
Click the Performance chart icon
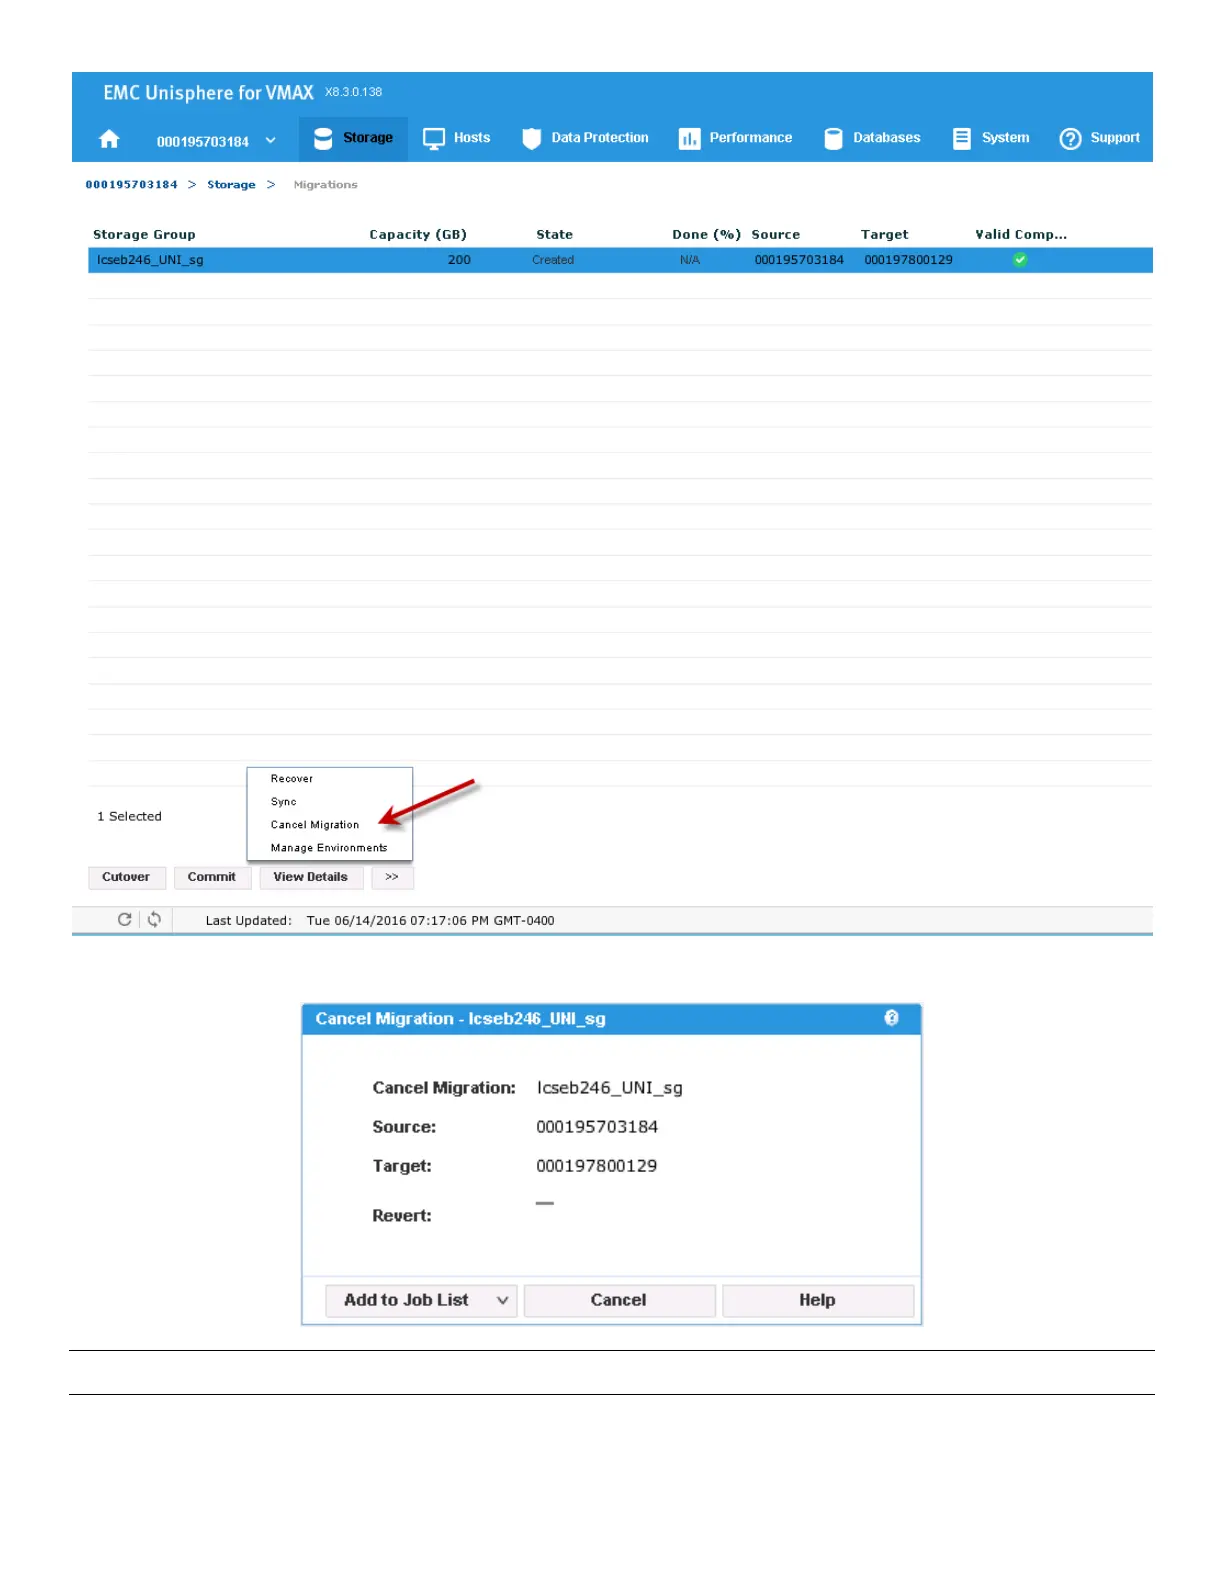(689, 139)
